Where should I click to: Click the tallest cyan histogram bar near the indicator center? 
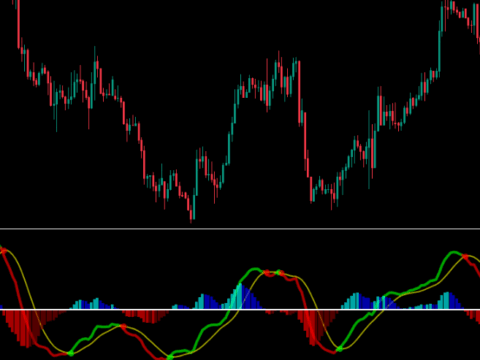click(240, 296)
